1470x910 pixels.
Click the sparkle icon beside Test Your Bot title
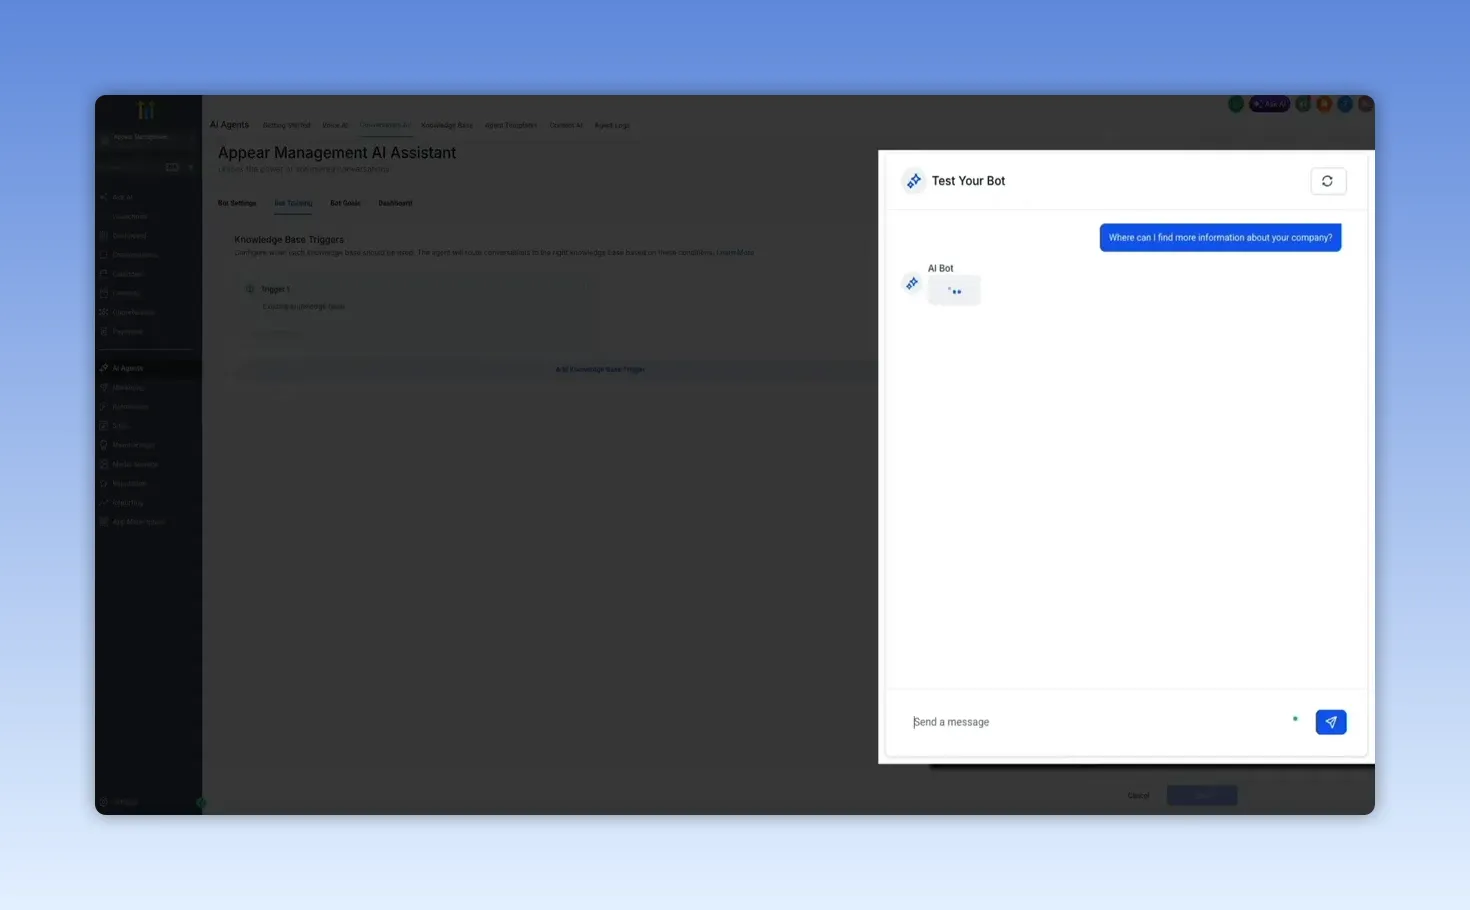click(x=913, y=181)
